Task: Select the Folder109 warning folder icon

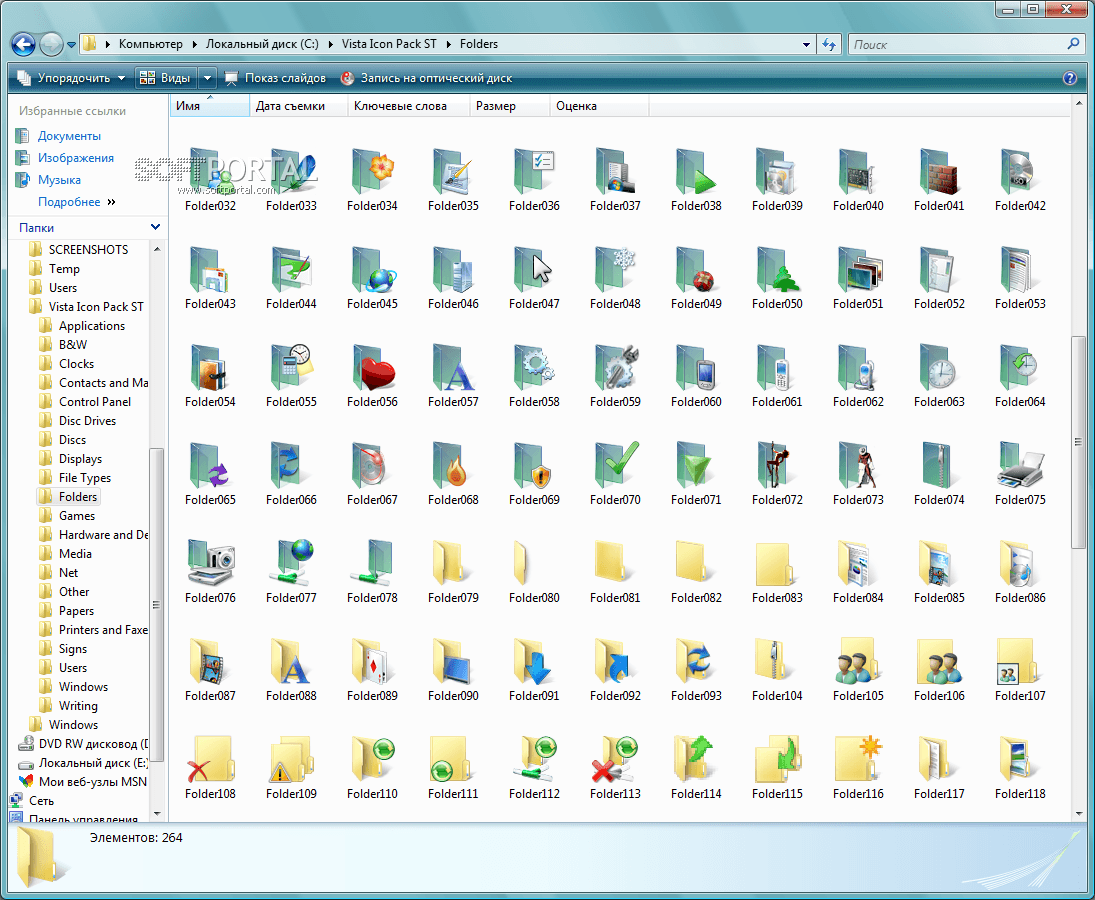Action: (x=291, y=758)
